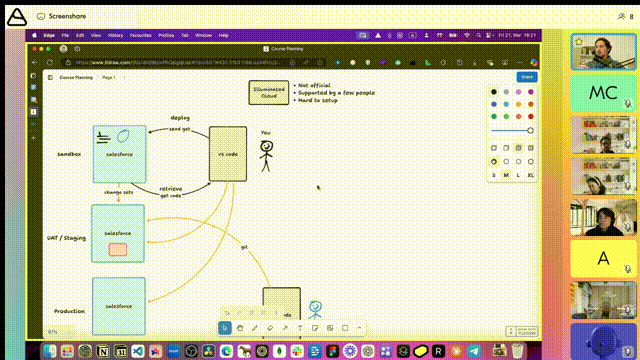Click the blue Share button
Viewport: 640px width, 360px height.
[x=527, y=77]
